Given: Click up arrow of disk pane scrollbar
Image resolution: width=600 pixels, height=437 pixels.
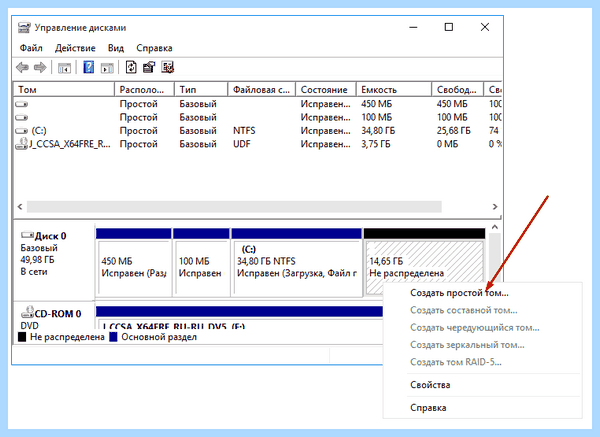Looking at the screenshot, I should point(494,227).
